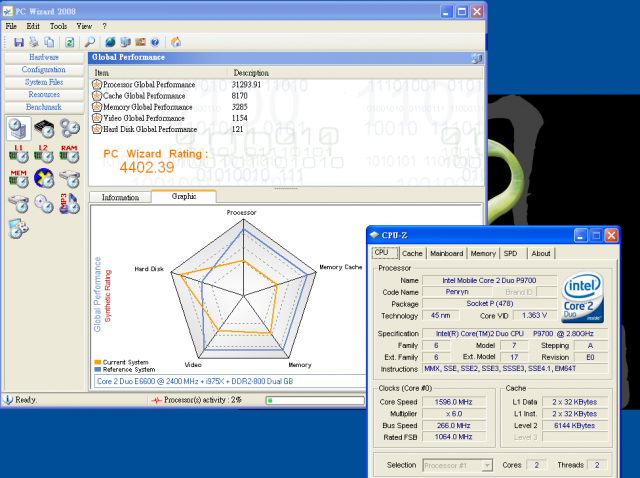Select the drive benchmark icon left of the CD icon
This screenshot has height=478, width=640.
[x=18, y=204]
